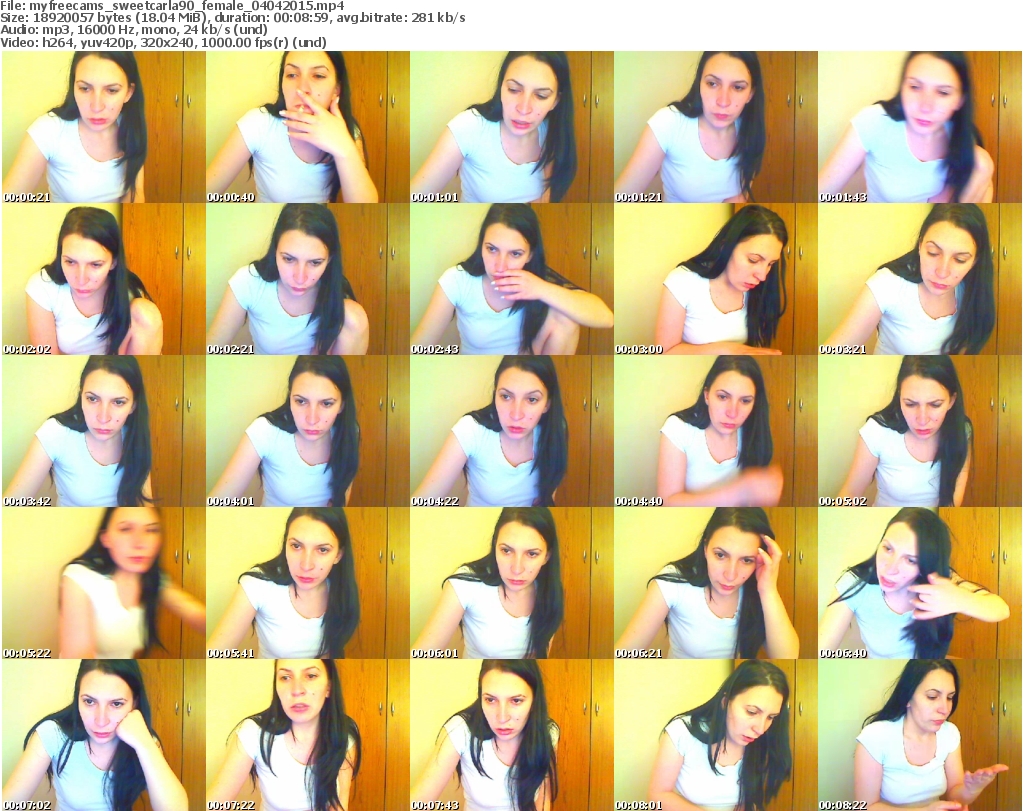Viewport: 1024px width, 811px height.
Task: Select the thumbnail stamped 00:02:21
Action: [308, 279]
